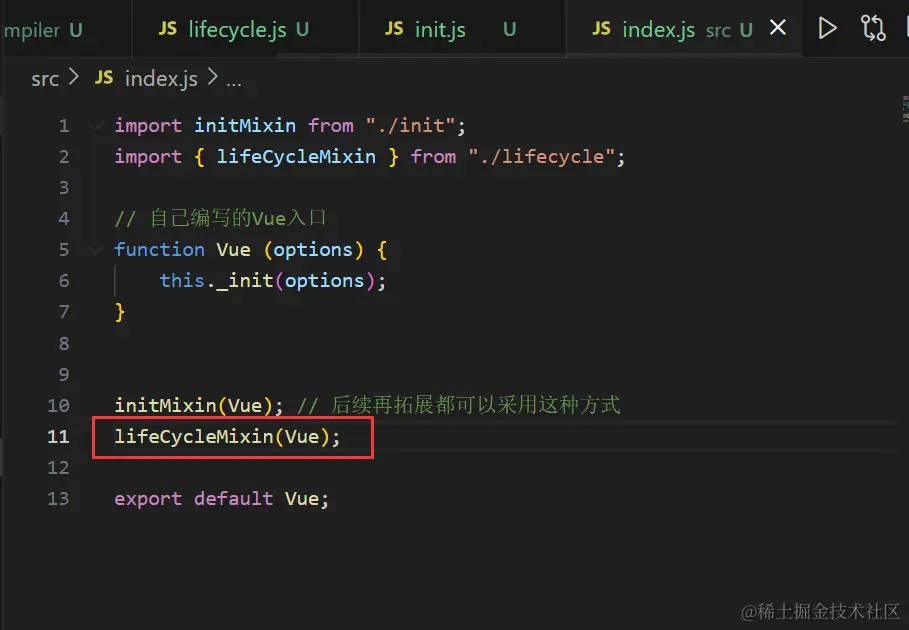
Task: Click the JS icon in the breadcrumb
Action: pyautogui.click(x=104, y=78)
